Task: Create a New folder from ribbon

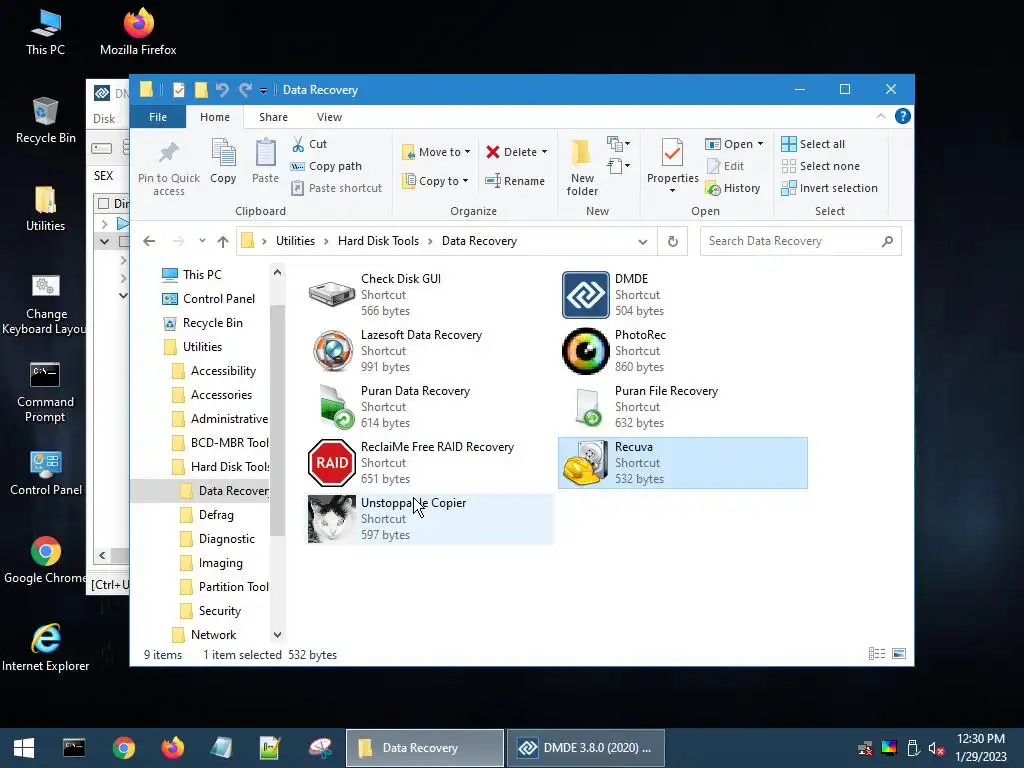Action: 582,168
